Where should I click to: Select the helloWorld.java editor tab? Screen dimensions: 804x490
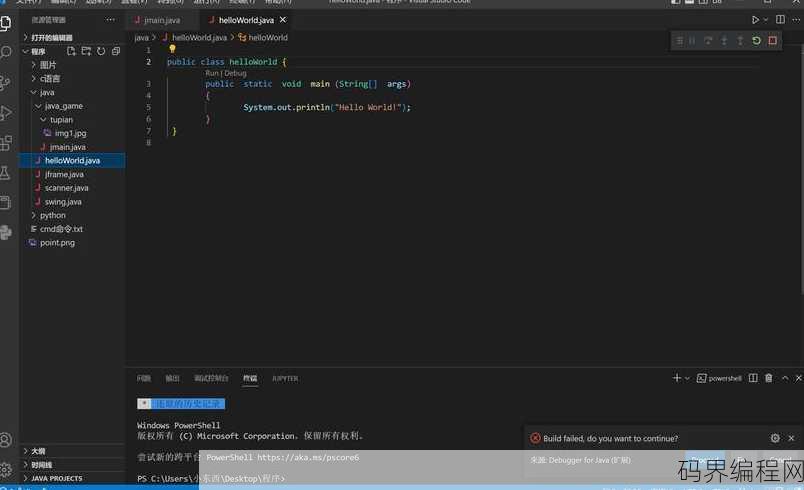point(246,20)
